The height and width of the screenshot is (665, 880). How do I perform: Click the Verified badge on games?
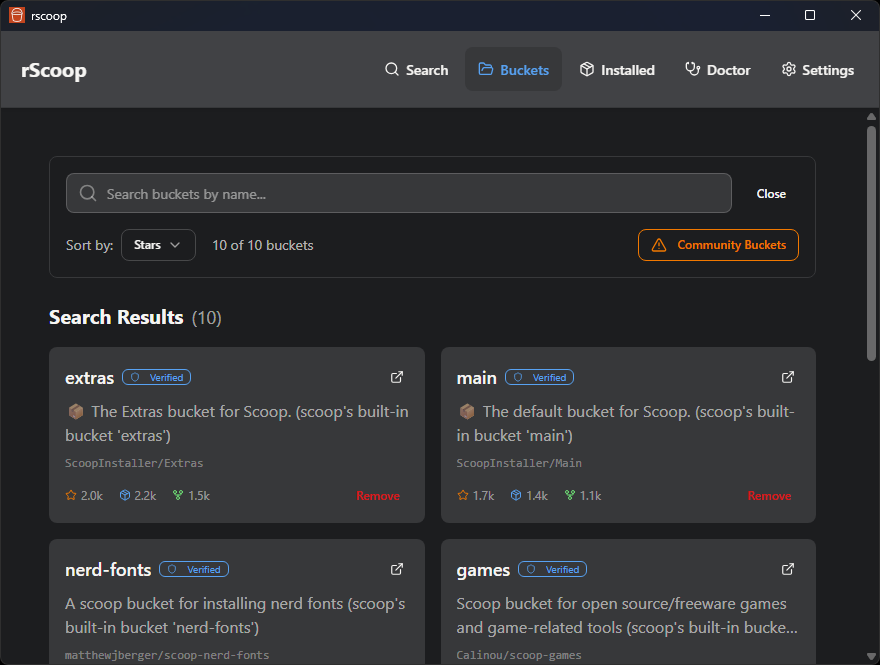552,569
